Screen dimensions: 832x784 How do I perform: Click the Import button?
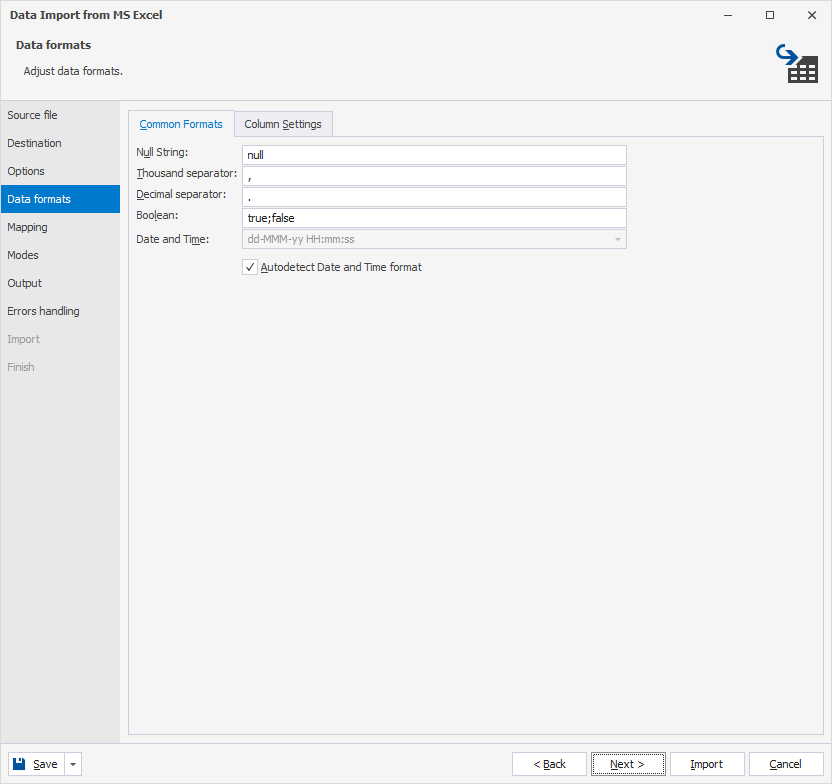(x=707, y=764)
